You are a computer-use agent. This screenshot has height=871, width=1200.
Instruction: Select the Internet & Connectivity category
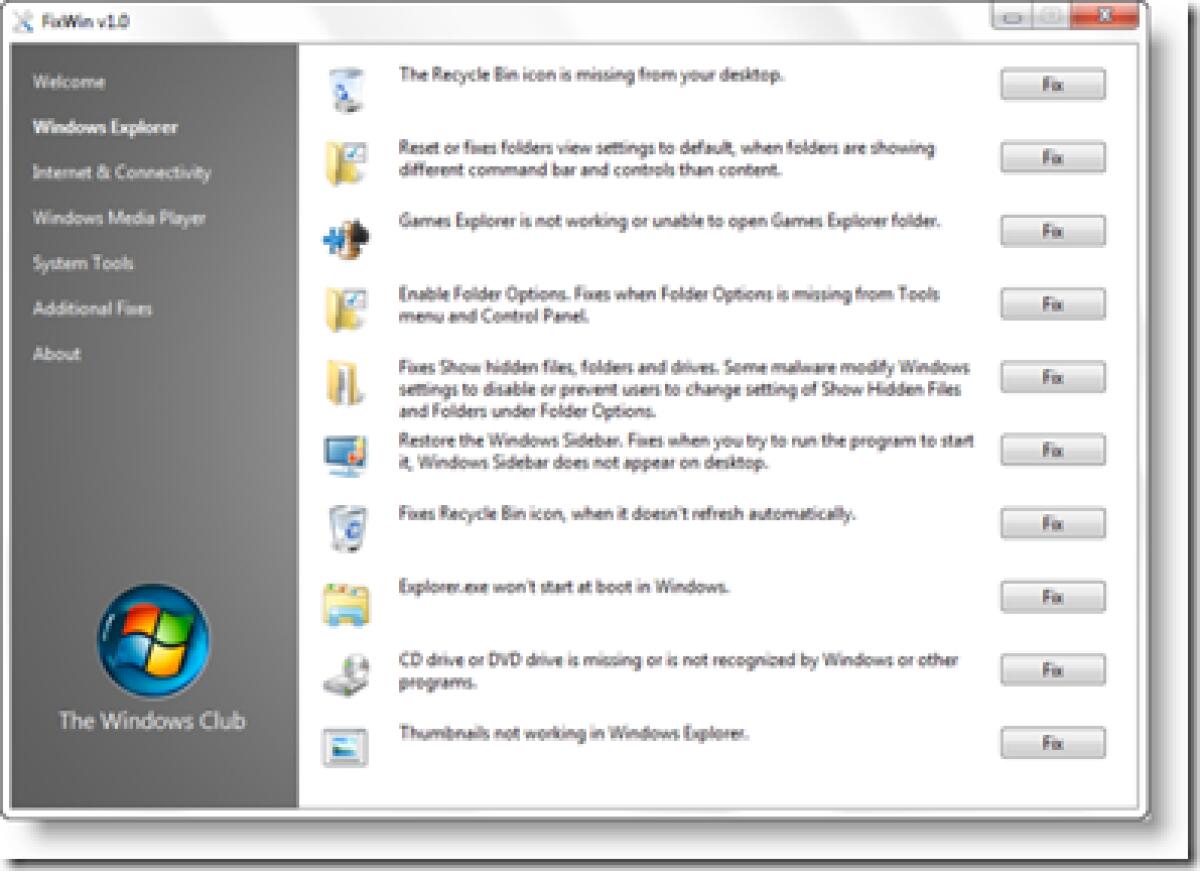tap(121, 173)
